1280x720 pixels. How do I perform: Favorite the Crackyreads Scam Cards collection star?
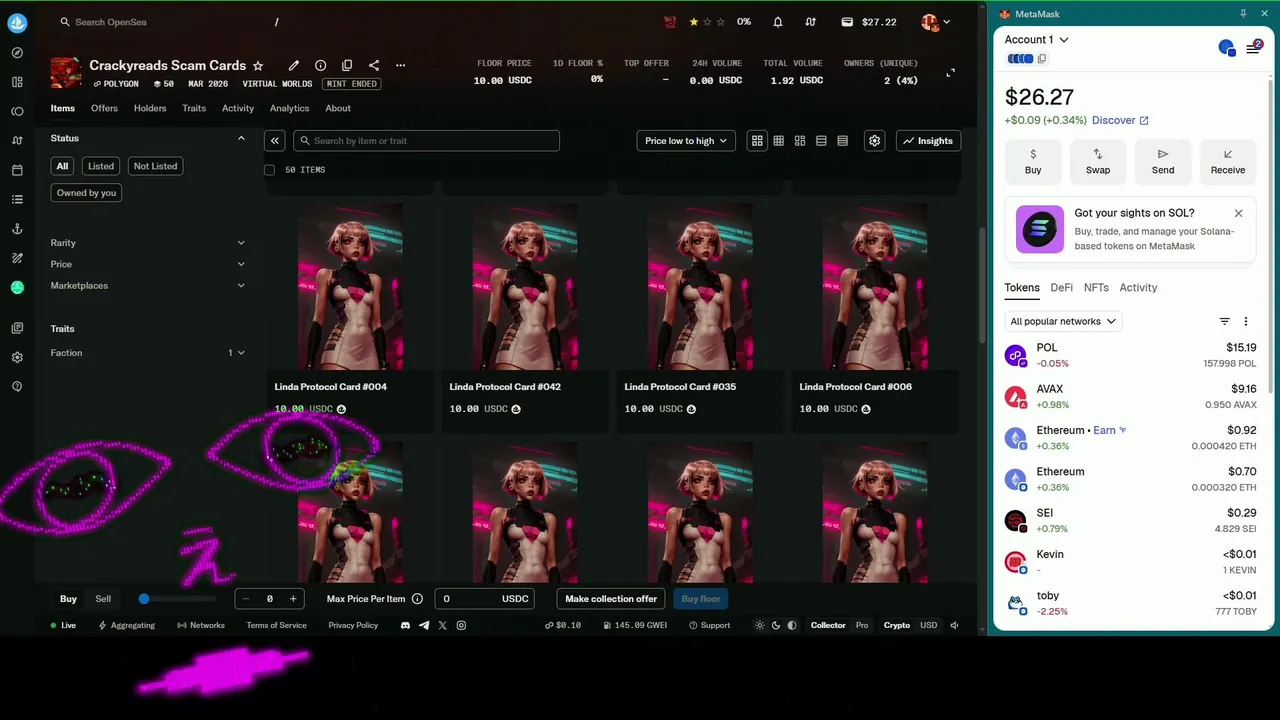[x=258, y=65]
